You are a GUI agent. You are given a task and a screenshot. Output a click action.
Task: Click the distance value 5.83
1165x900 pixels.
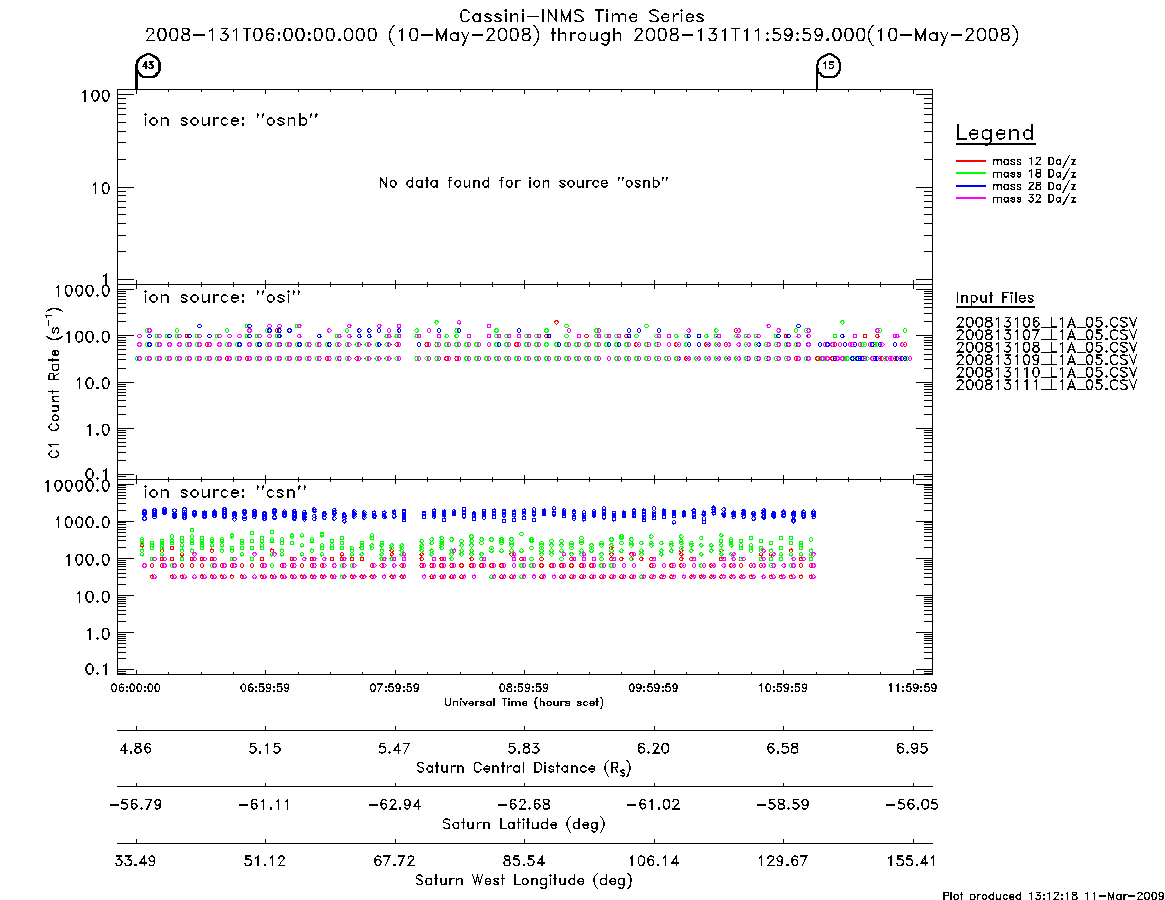point(524,748)
